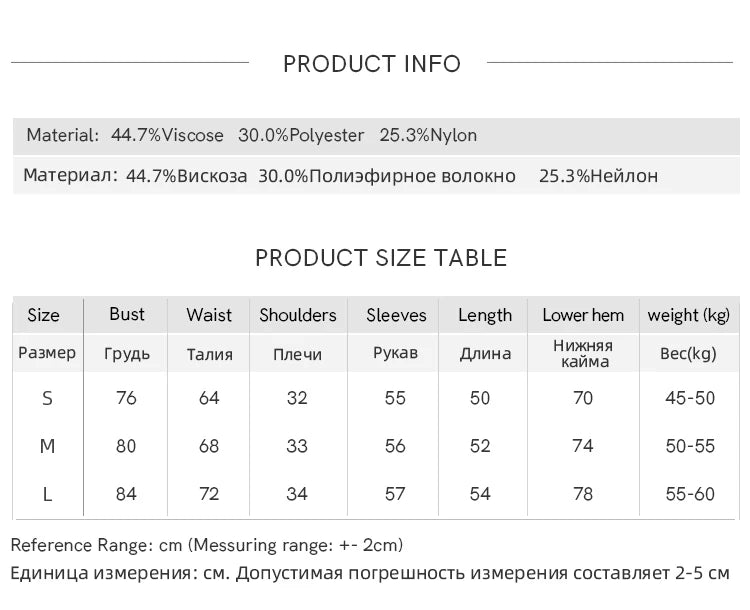Image resolution: width=750 pixels, height=610 pixels.
Task: Select the Russian Материал composition row
Action: click(376, 176)
